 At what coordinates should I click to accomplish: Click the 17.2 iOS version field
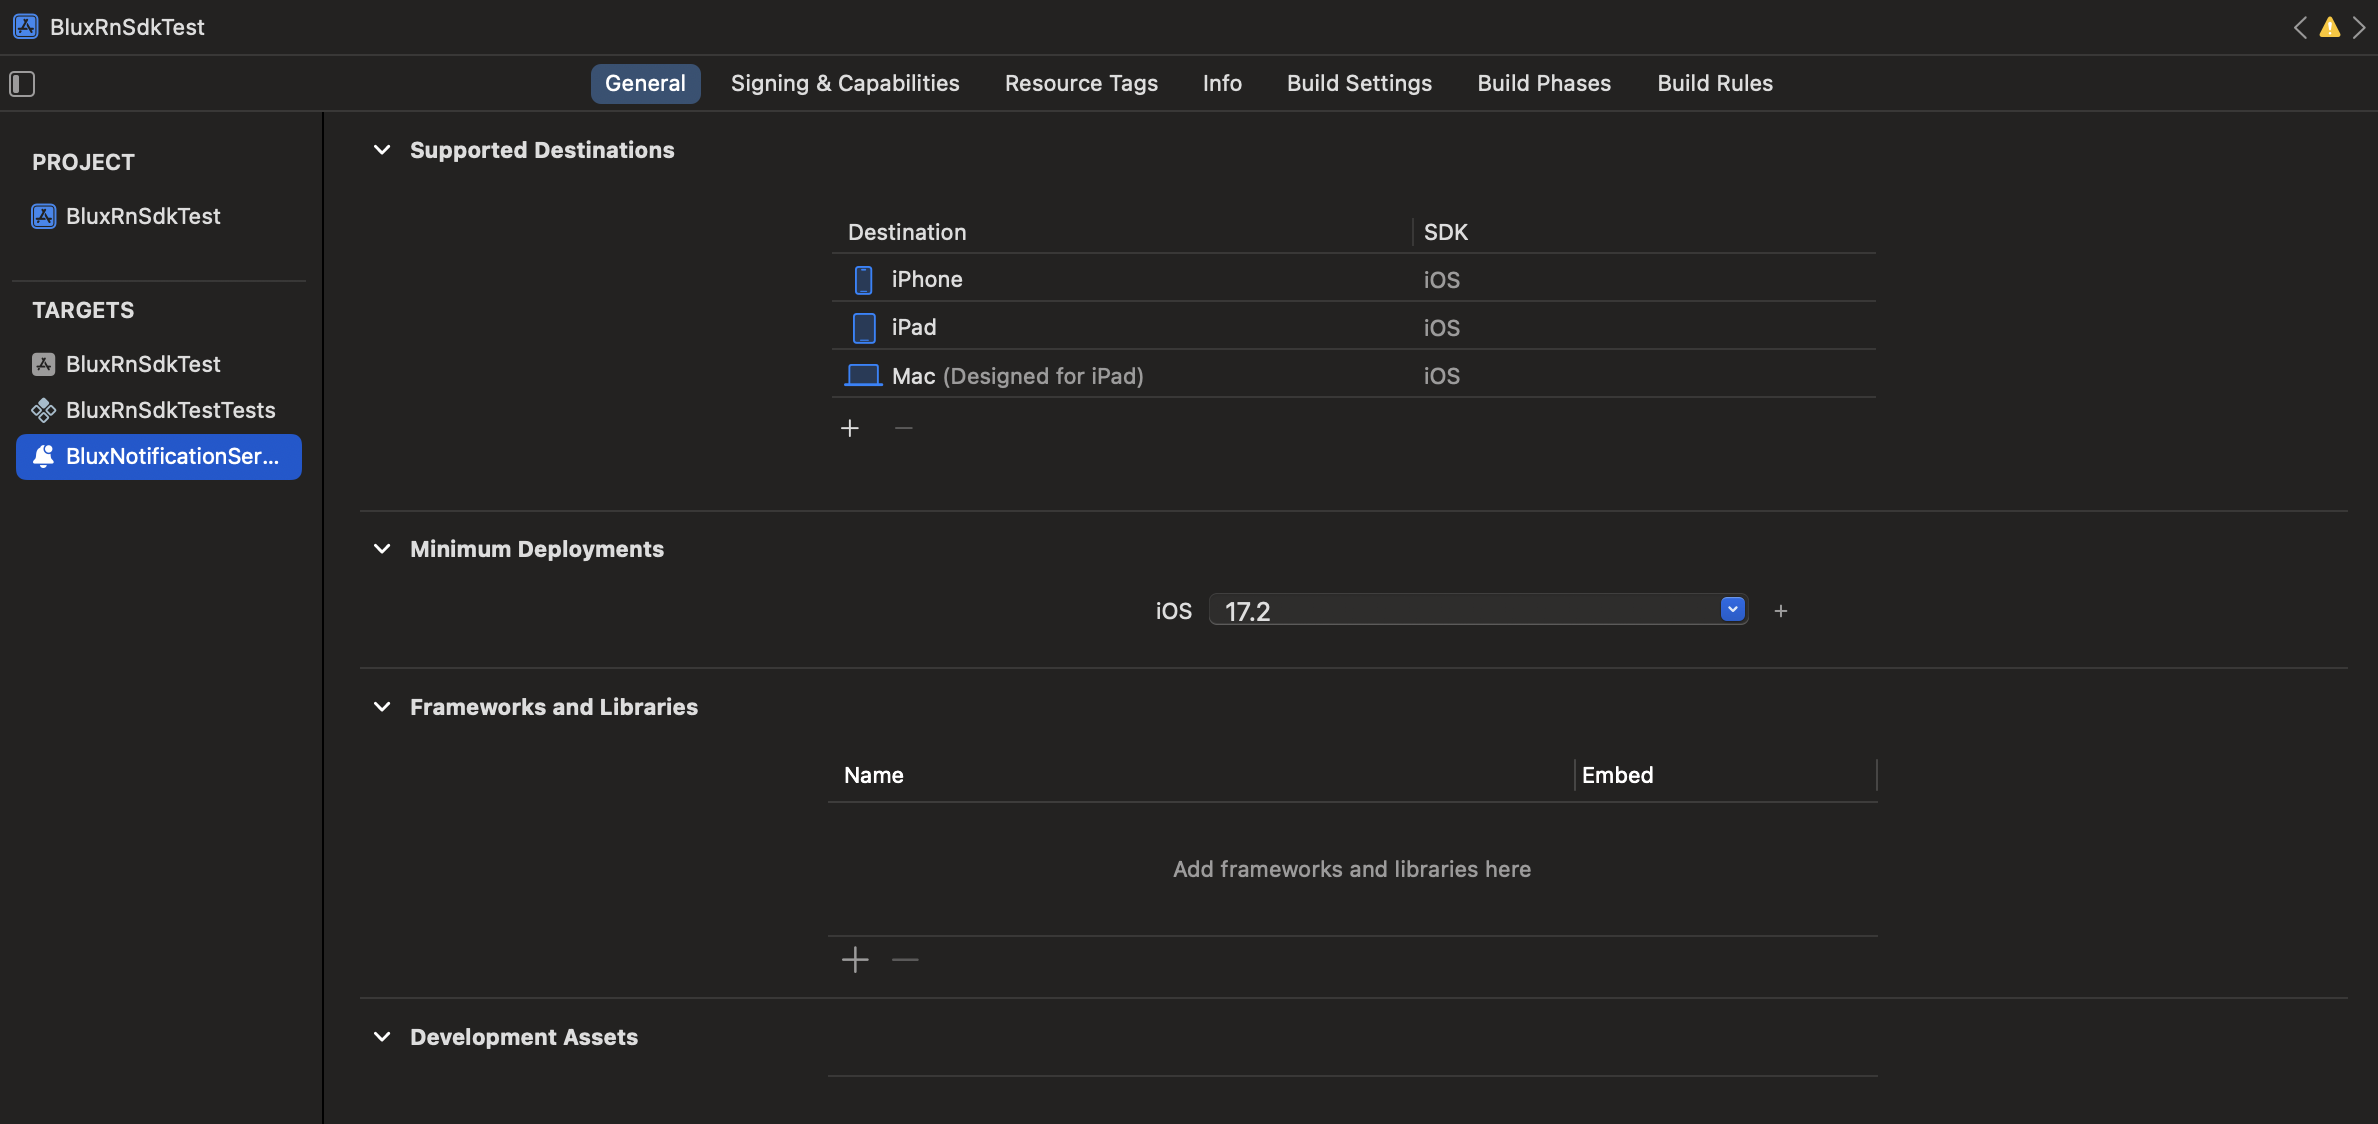1478,610
